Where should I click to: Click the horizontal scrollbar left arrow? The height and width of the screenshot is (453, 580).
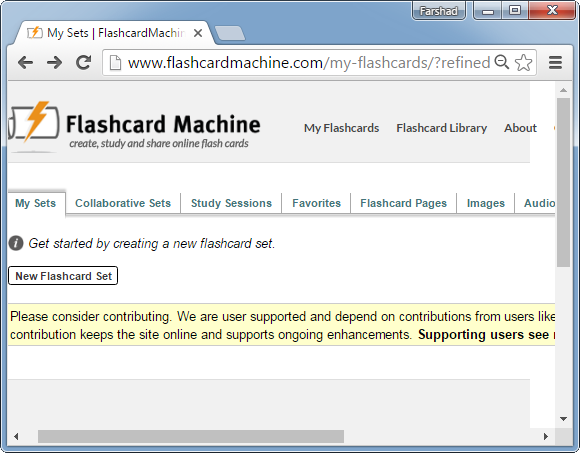(x=16, y=436)
